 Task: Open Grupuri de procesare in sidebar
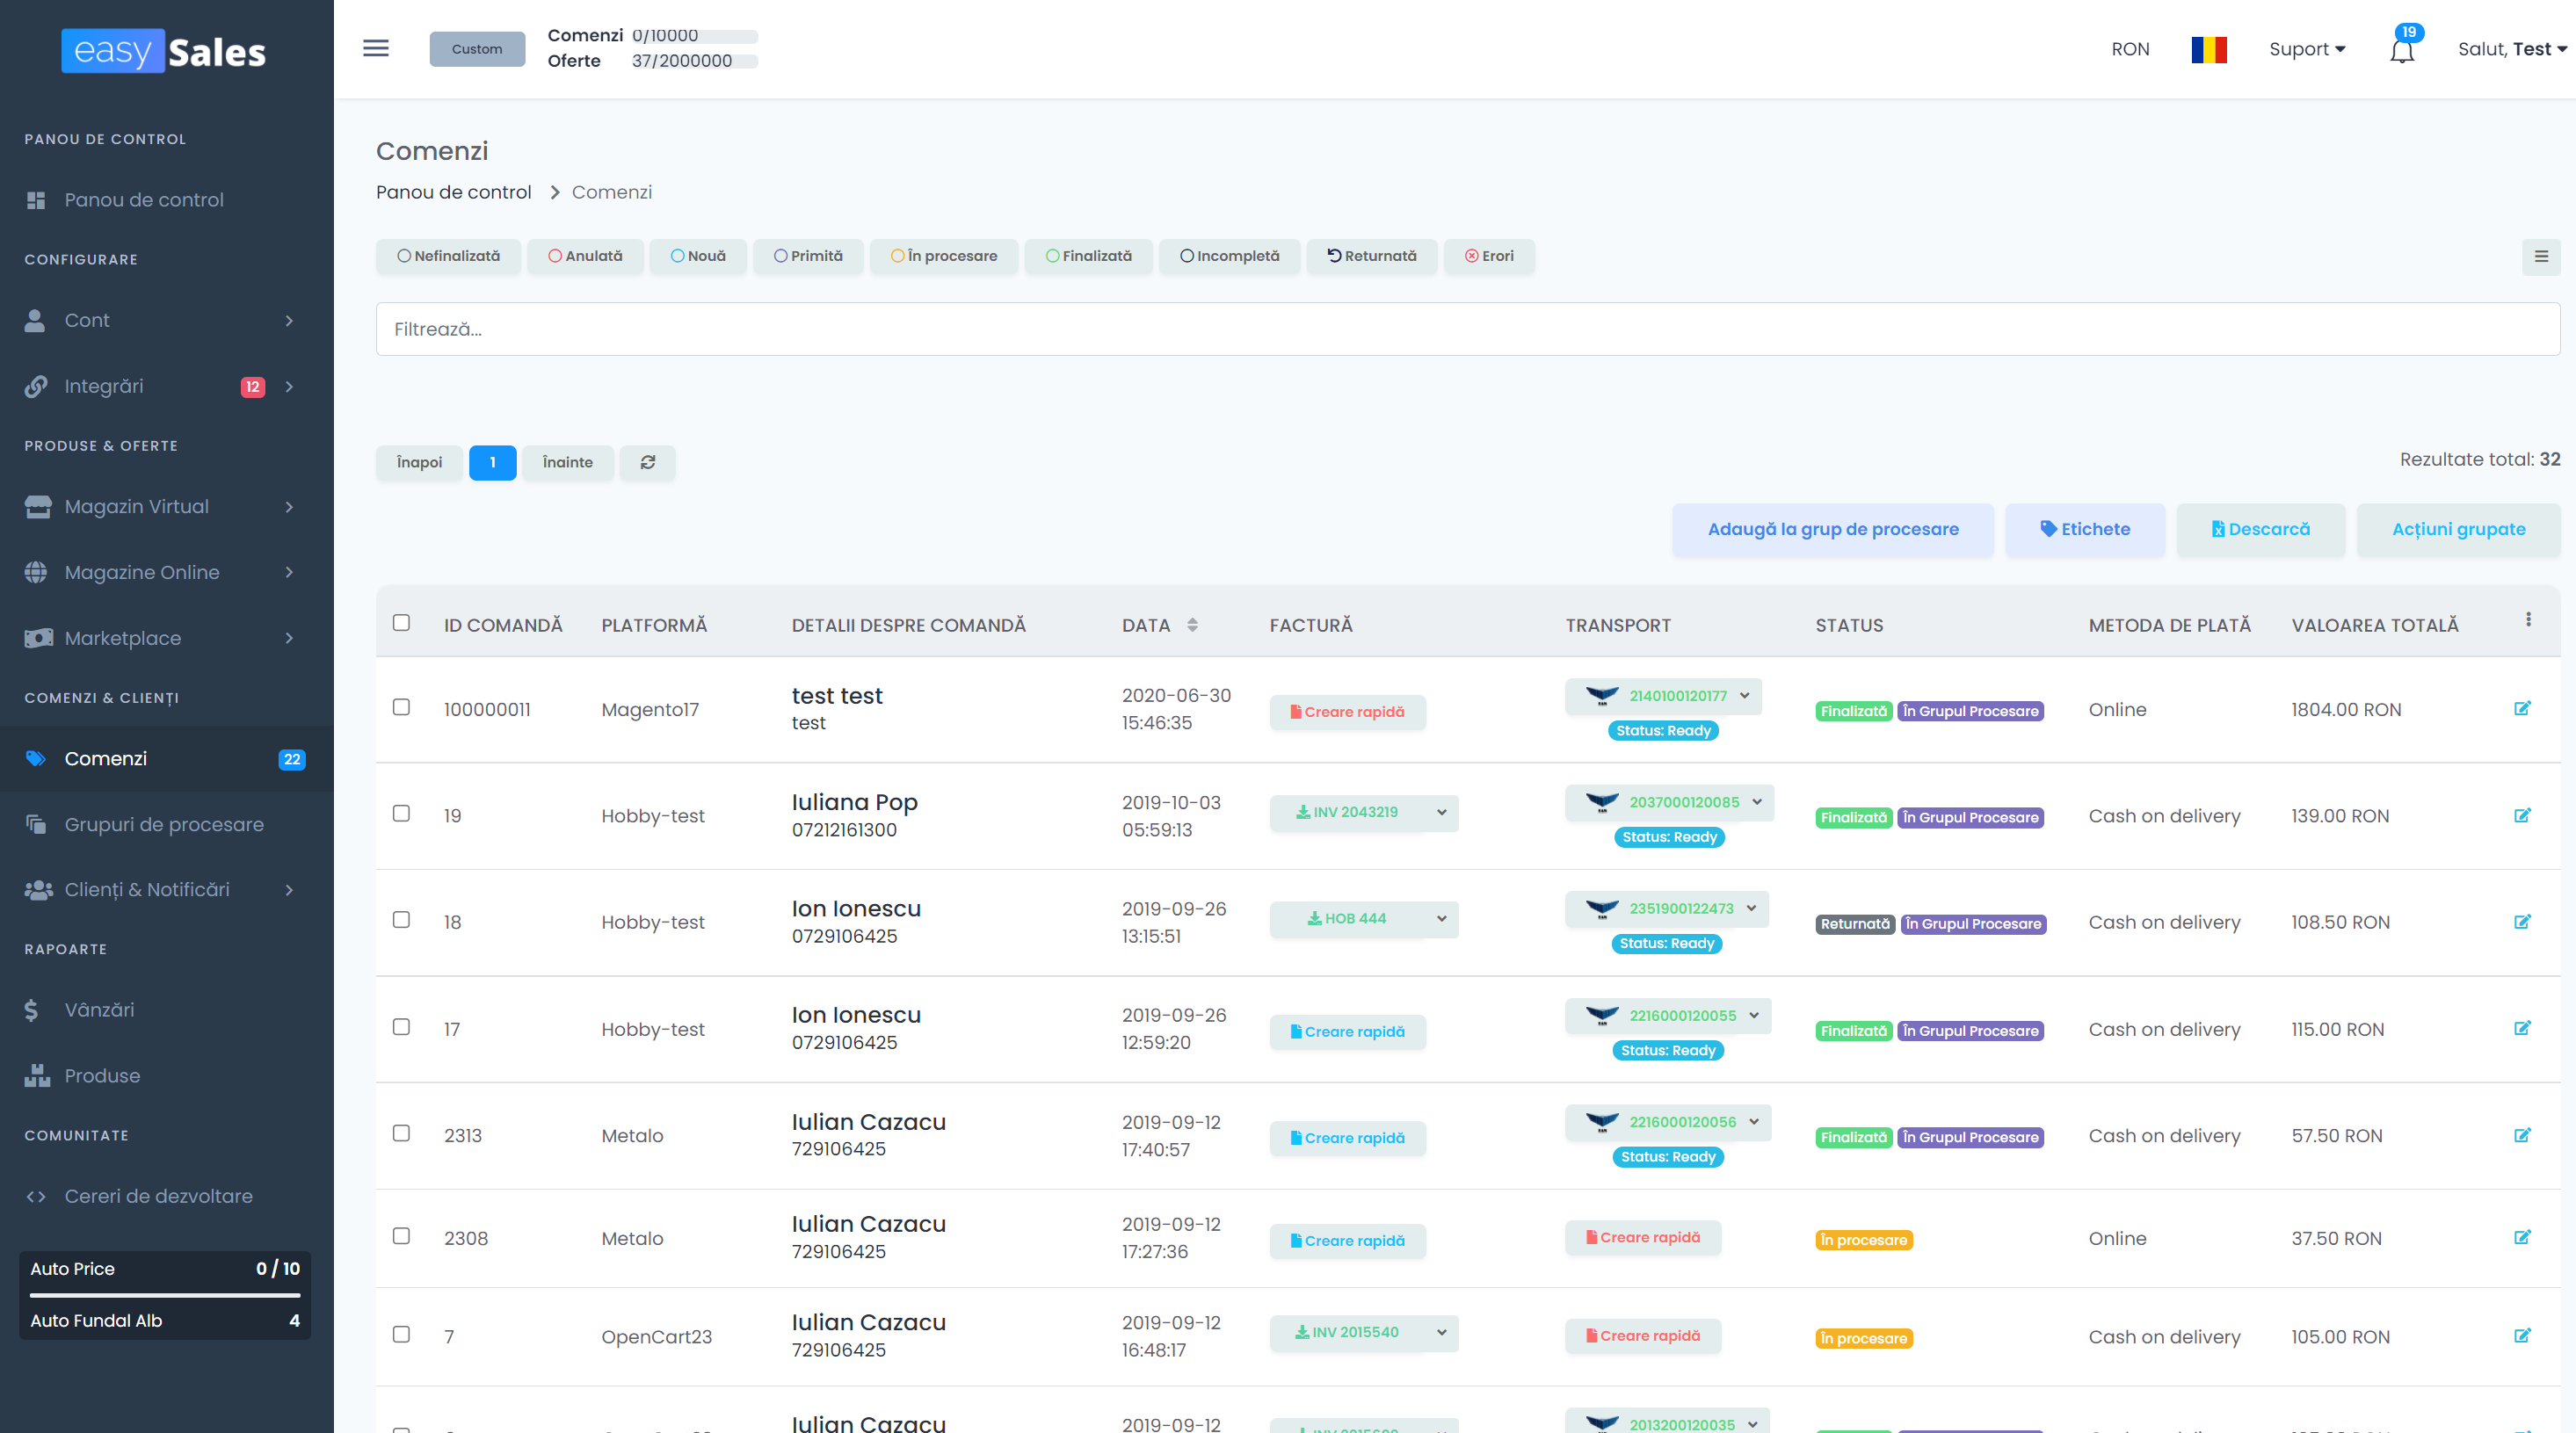164,824
